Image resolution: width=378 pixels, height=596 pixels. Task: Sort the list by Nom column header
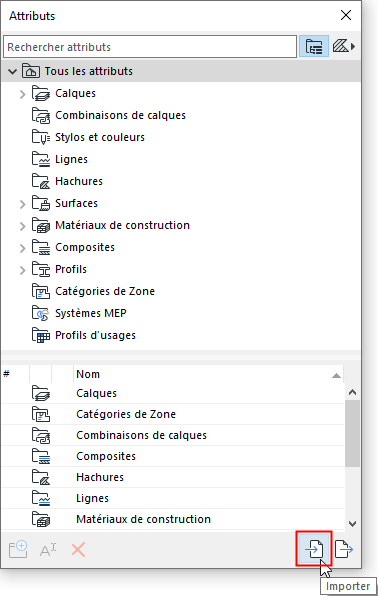click(208, 374)
